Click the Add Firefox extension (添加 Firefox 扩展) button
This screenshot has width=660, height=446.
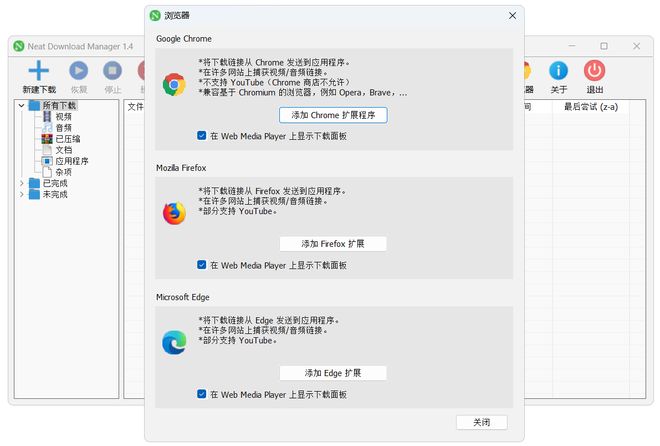point(333,244)
